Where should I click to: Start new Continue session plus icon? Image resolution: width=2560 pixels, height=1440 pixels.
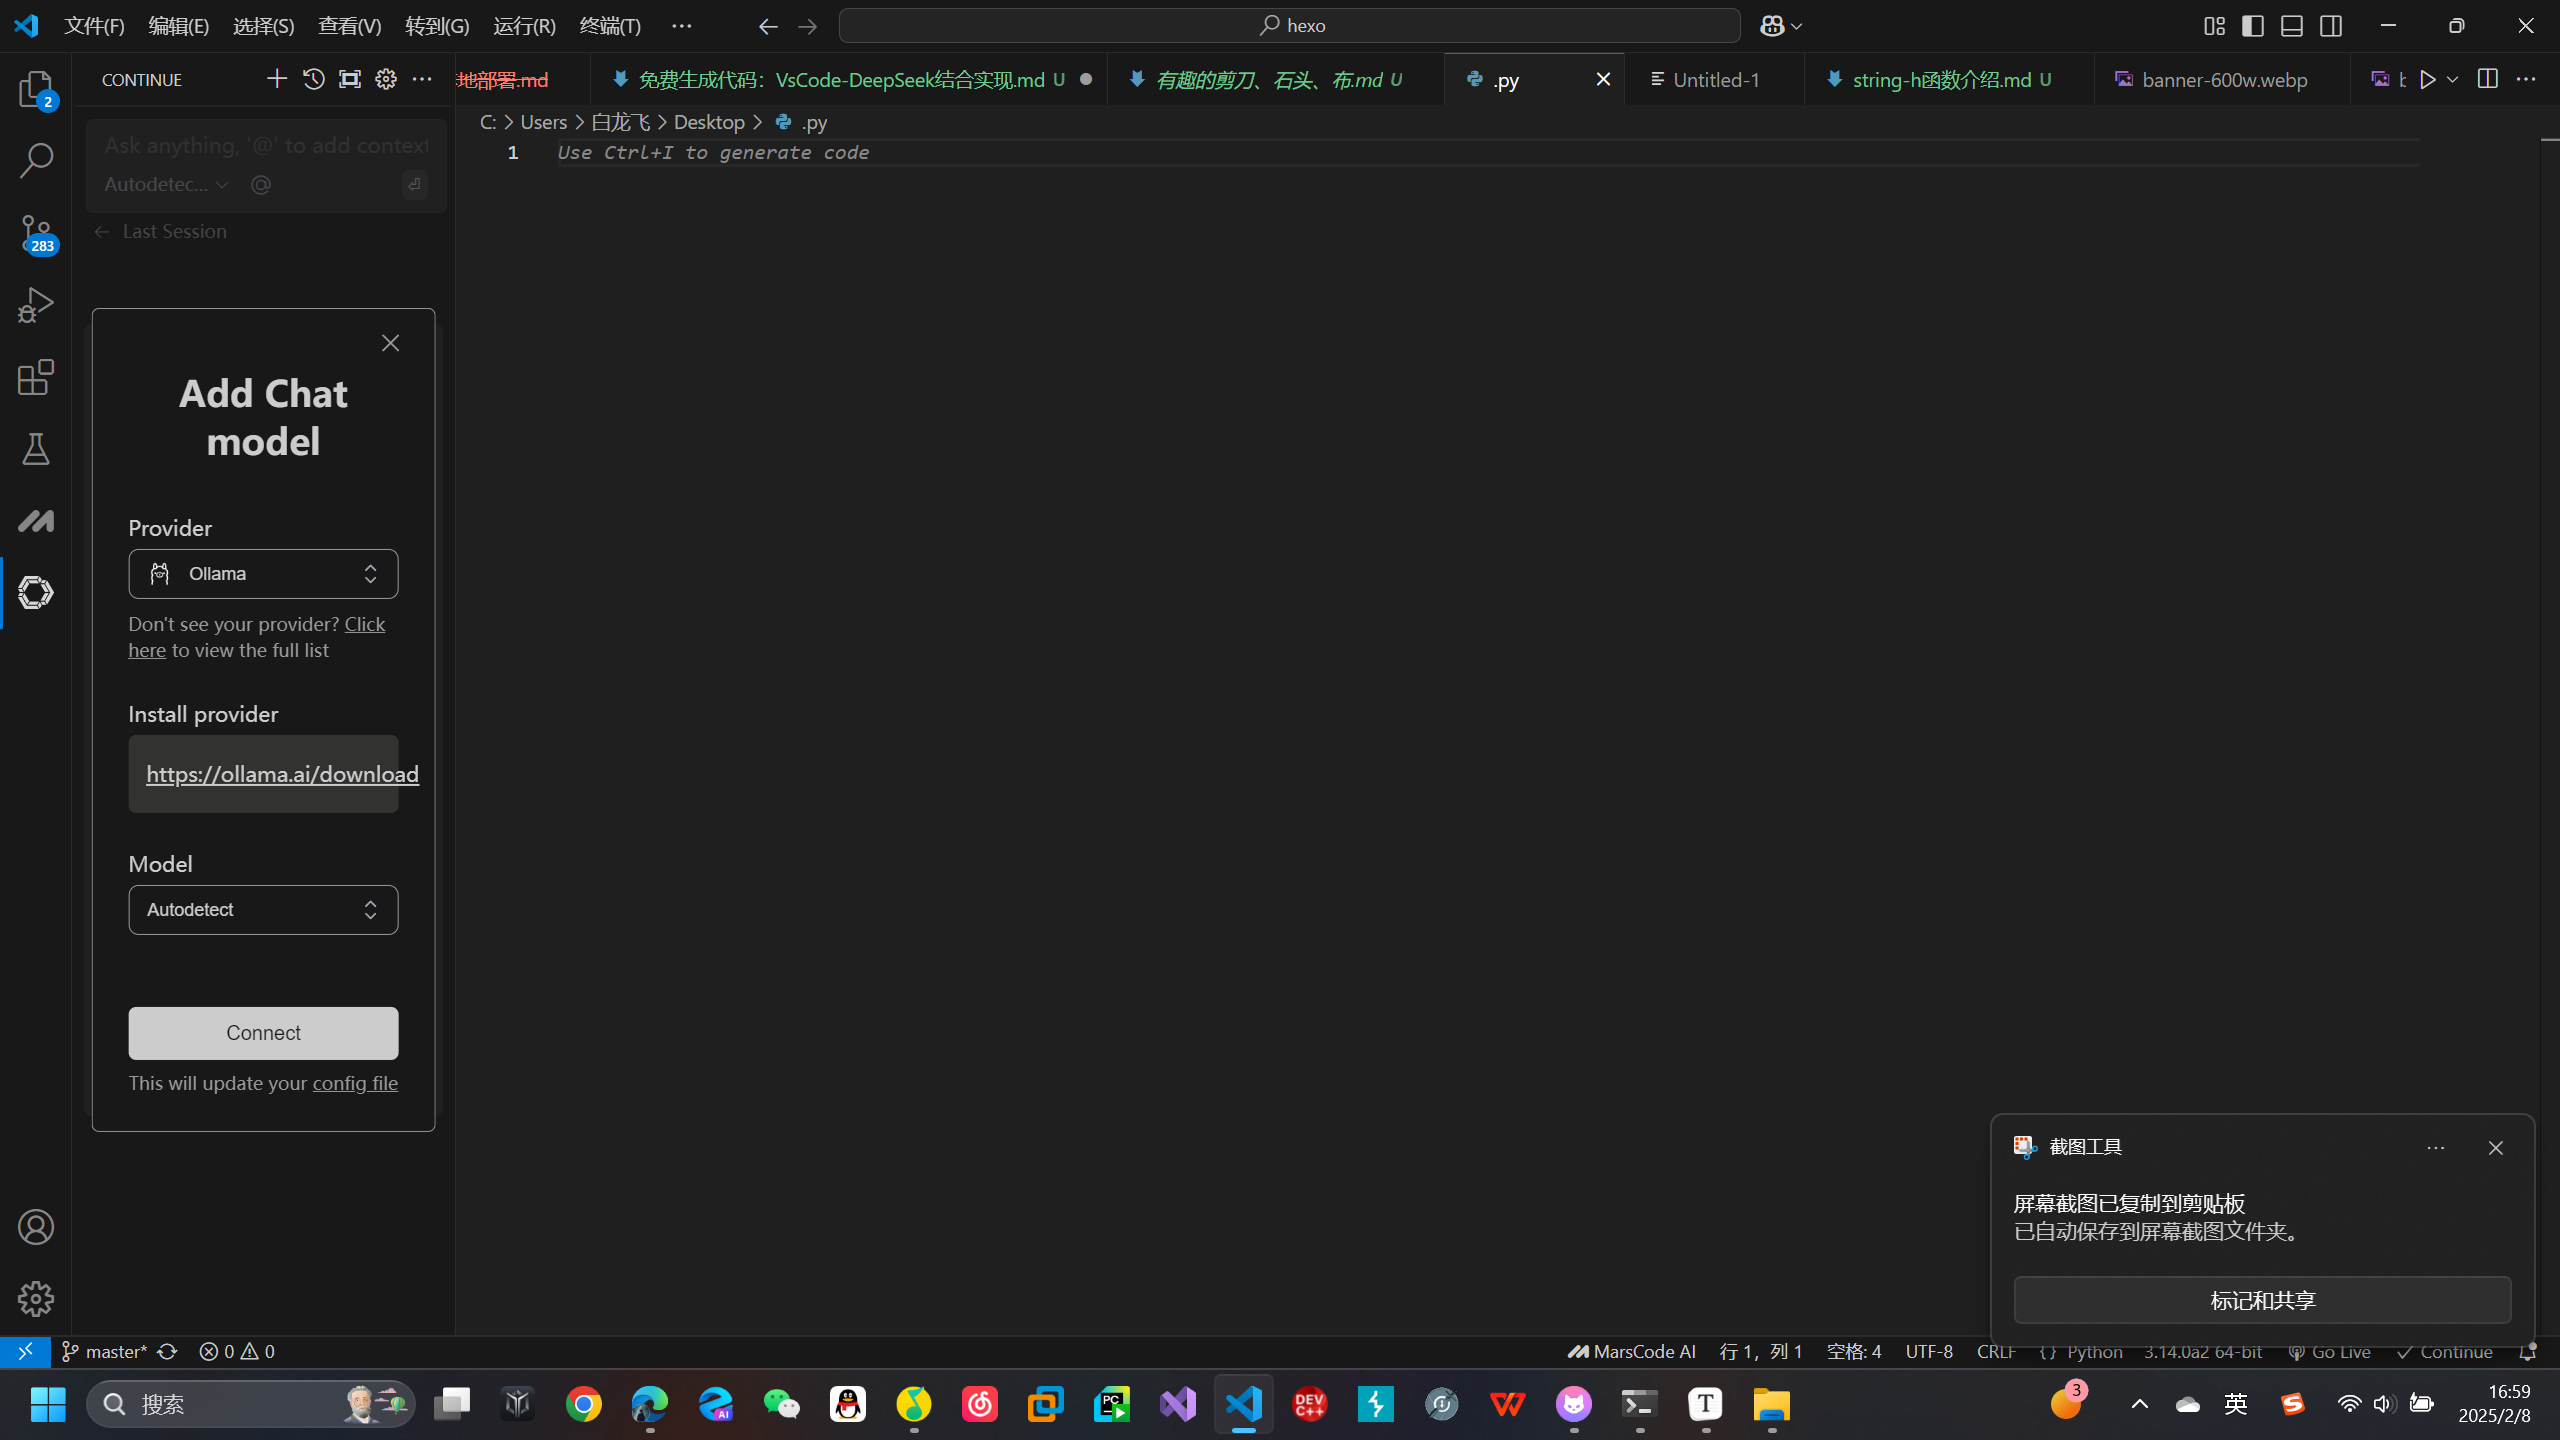click(276, 79)
